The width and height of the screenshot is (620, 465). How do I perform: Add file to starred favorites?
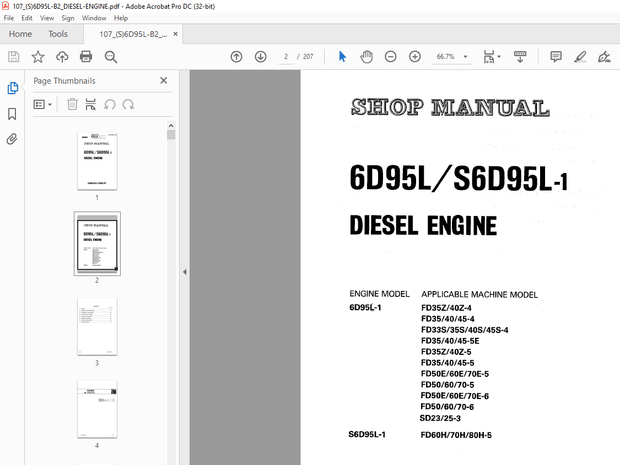tap(38, 57)
